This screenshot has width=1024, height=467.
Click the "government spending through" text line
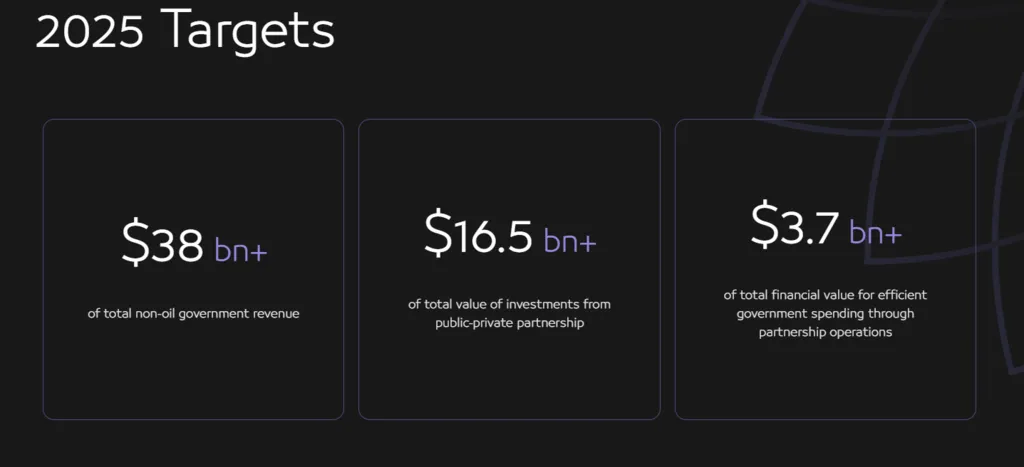click(824, 313)
